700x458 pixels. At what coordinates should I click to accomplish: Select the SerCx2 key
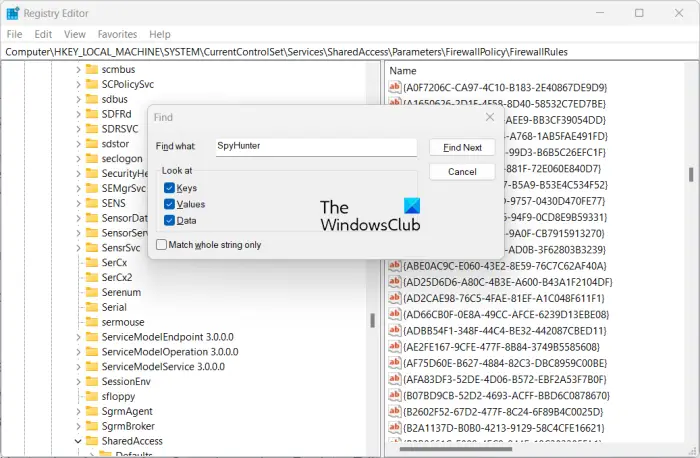click(117, 277)
